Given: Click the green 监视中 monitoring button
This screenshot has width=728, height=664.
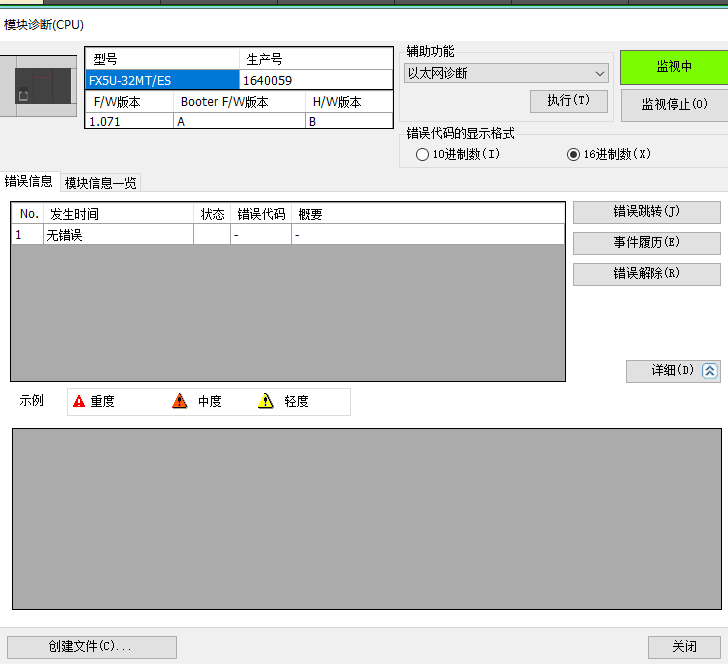Looking at the screenshot, I should coord(673,67).
